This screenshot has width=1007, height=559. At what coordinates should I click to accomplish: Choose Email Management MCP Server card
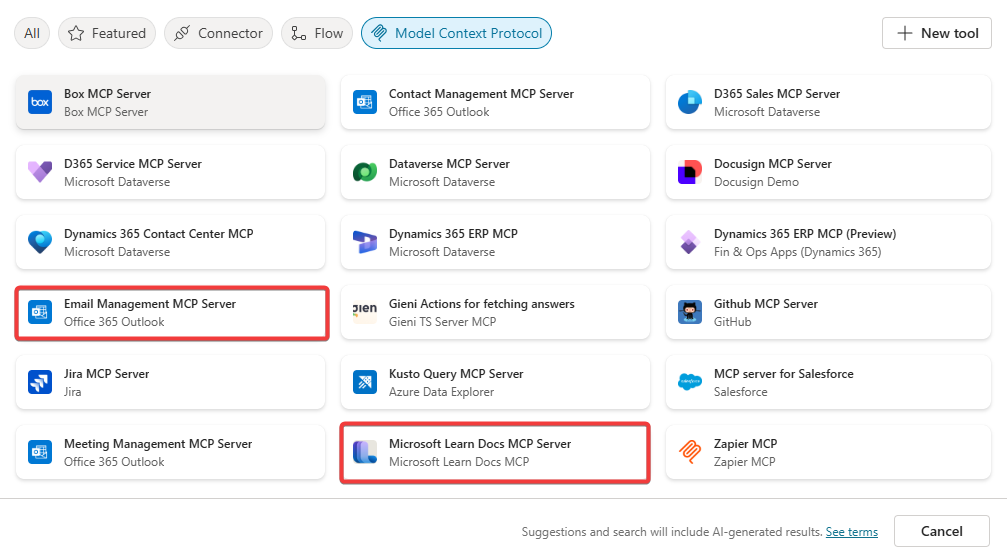172,312
